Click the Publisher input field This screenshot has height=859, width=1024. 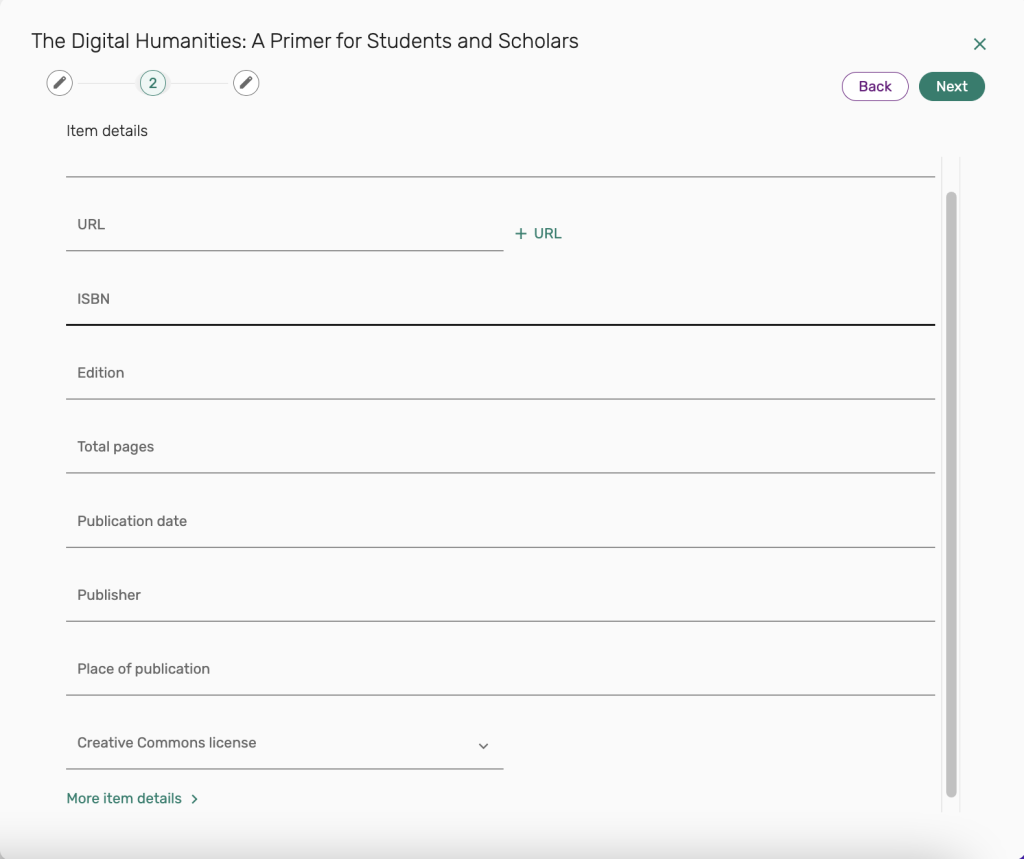500,596
